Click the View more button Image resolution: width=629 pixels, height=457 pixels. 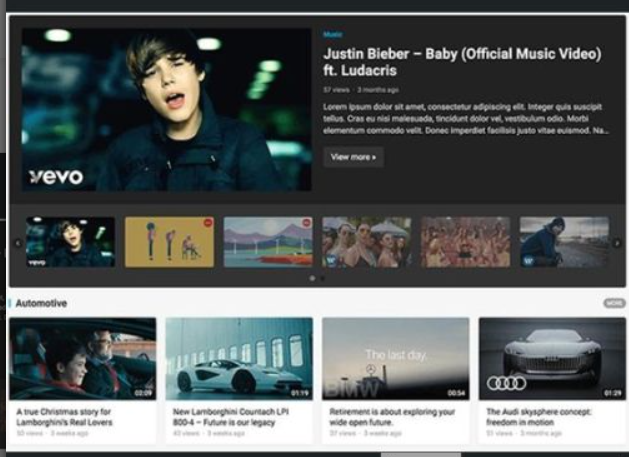pyautogui.click(x=353, y=157)
